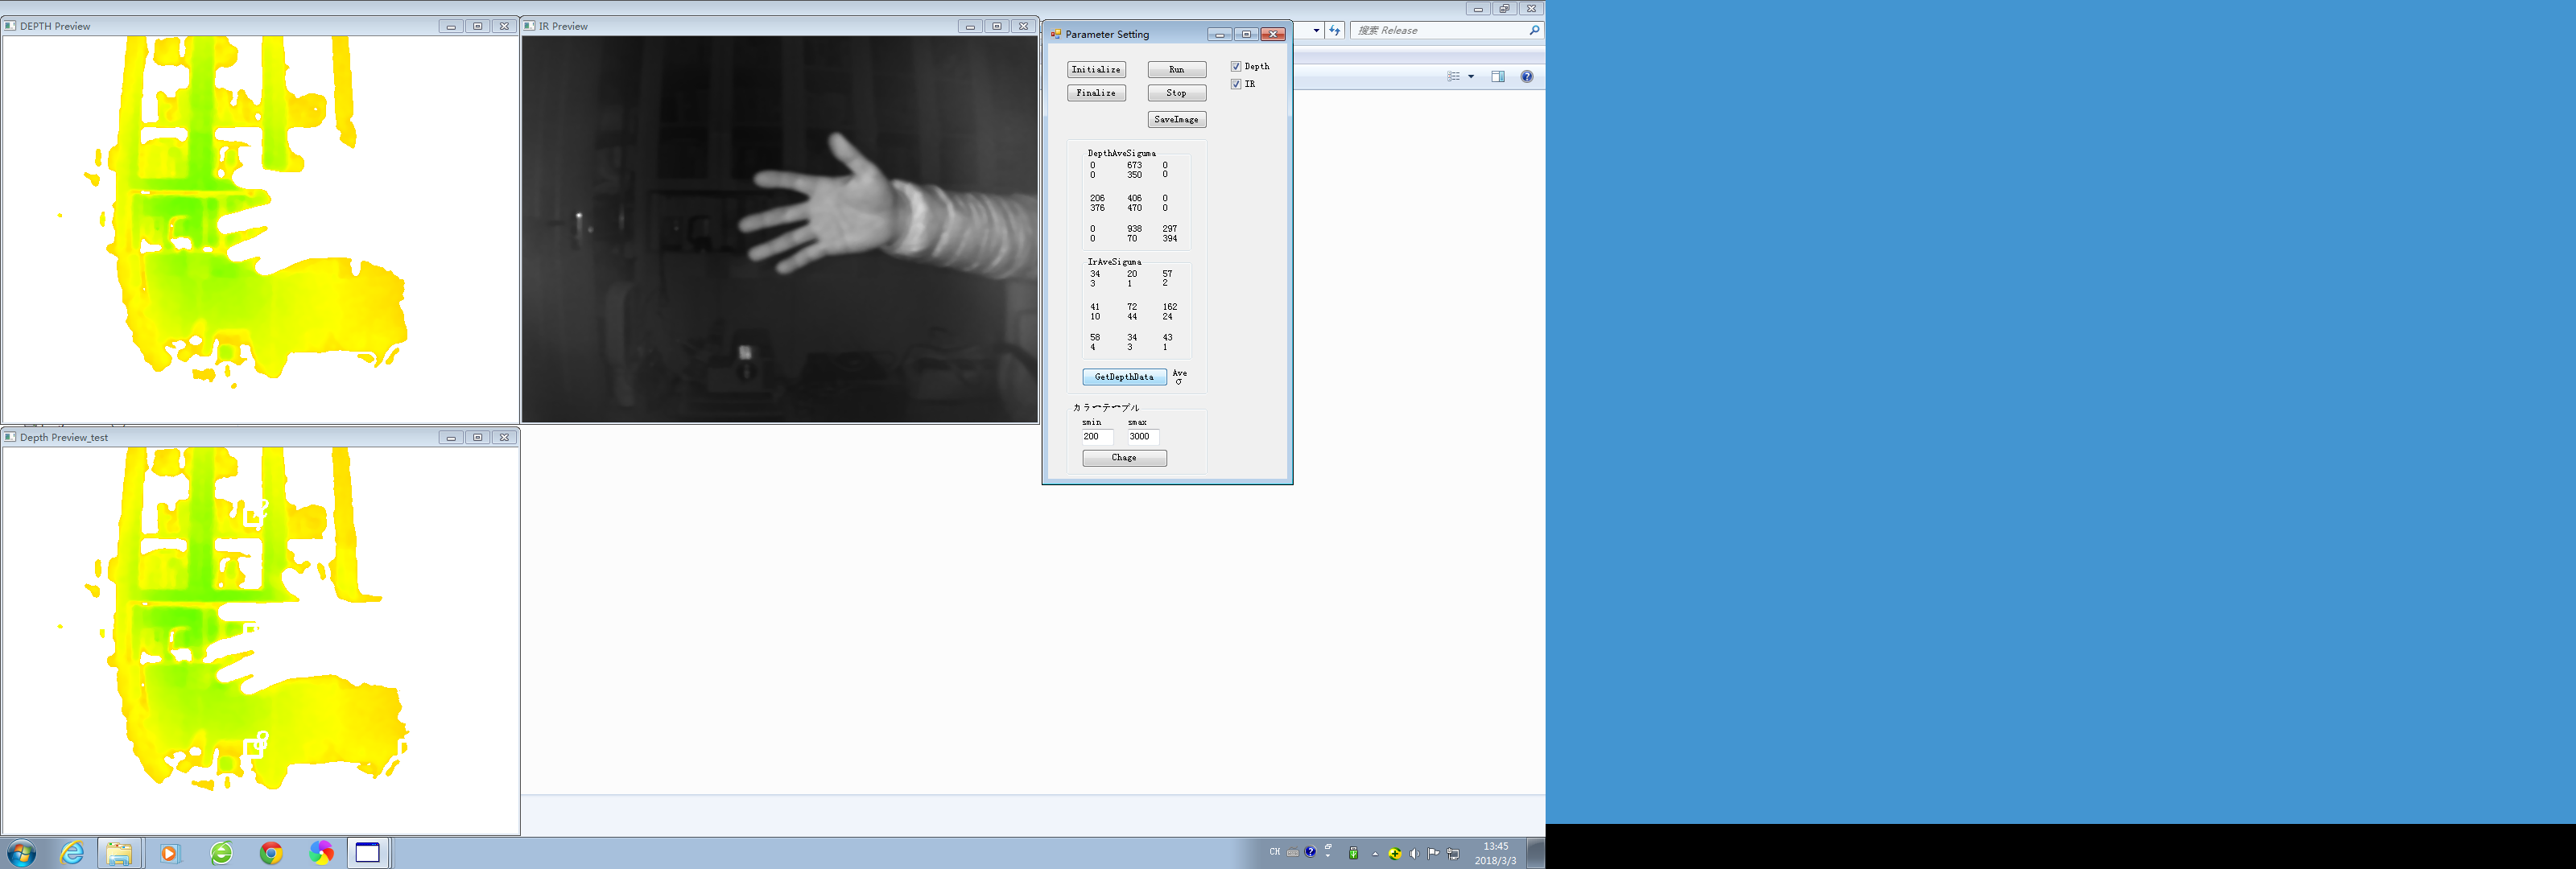Uncheck the Depth checkbox
2576x869 pixels.
tap(1236, 67)
